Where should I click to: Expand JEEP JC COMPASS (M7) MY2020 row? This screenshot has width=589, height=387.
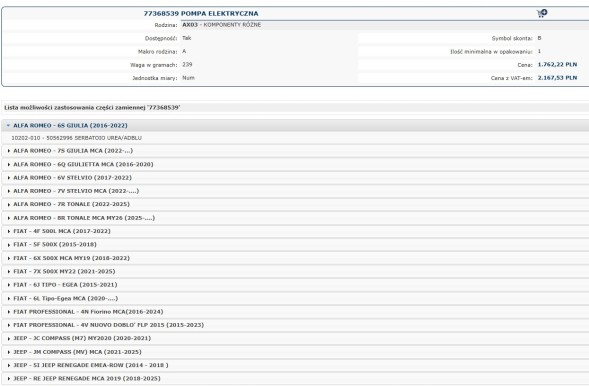click(295, 339)
